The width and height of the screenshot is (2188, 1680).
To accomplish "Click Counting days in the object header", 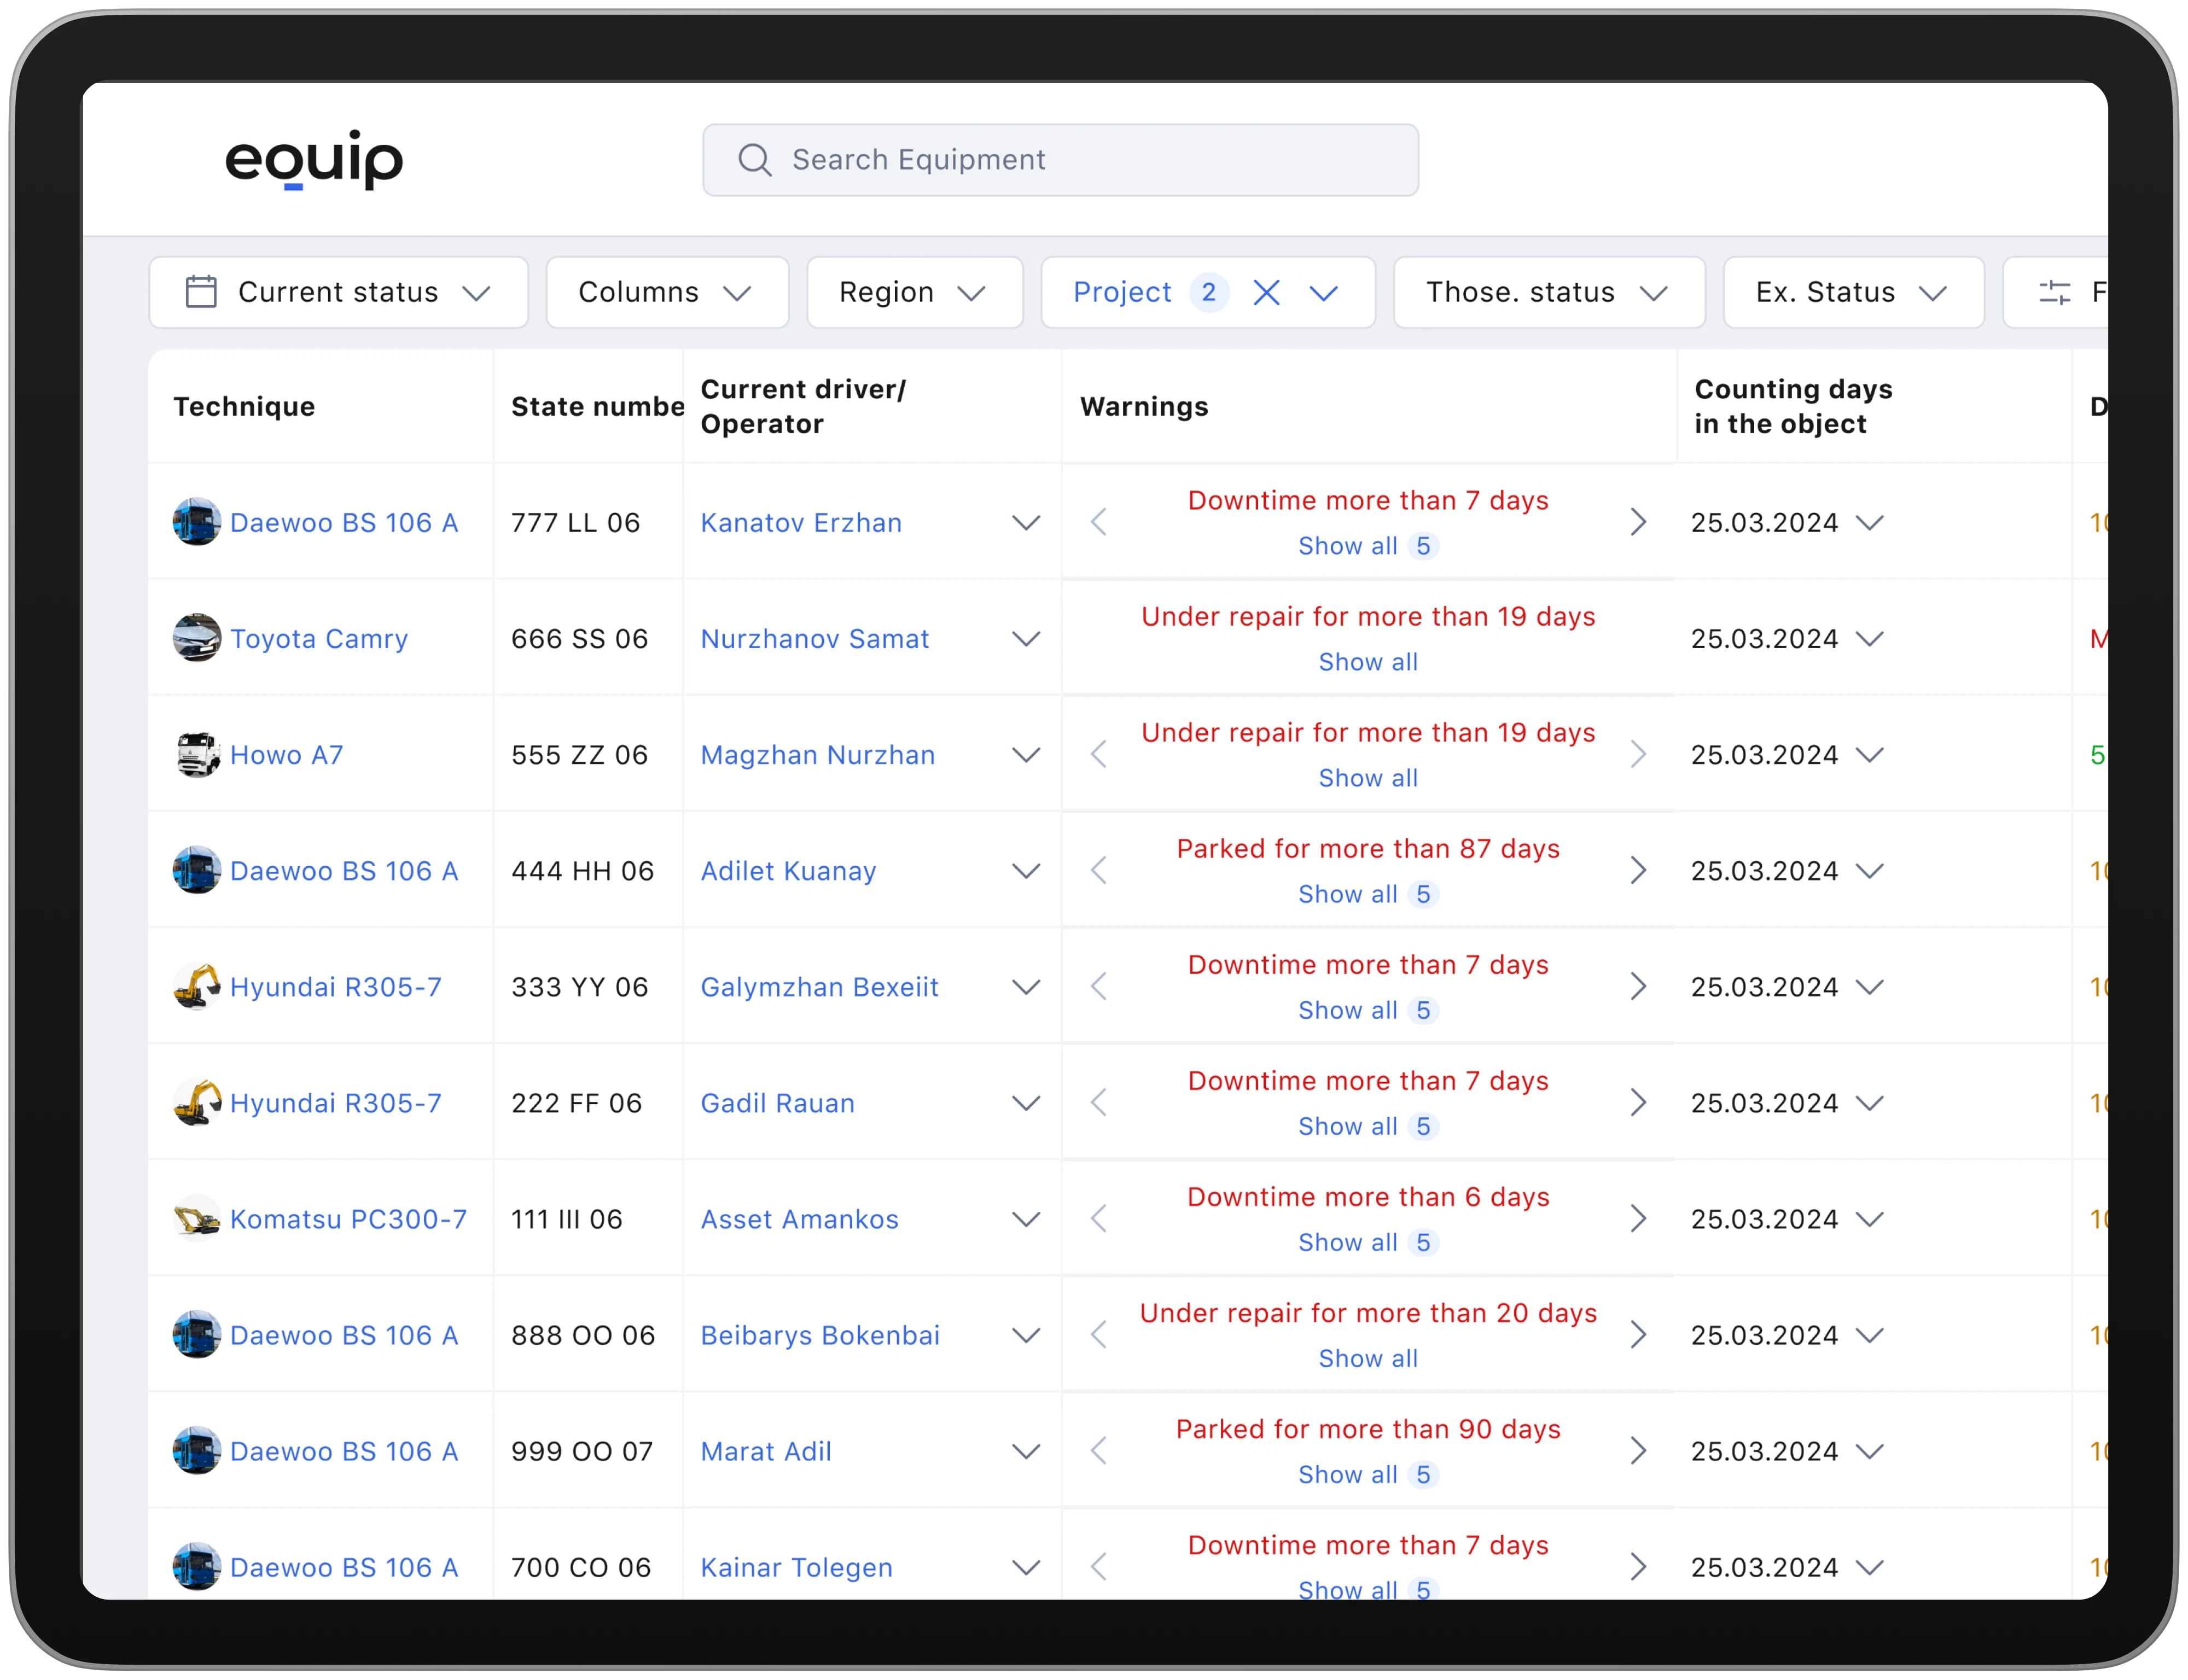I will 1793,406.
